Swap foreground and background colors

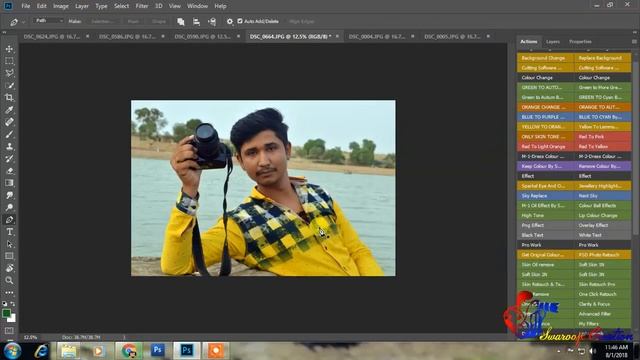pos(13,304)
